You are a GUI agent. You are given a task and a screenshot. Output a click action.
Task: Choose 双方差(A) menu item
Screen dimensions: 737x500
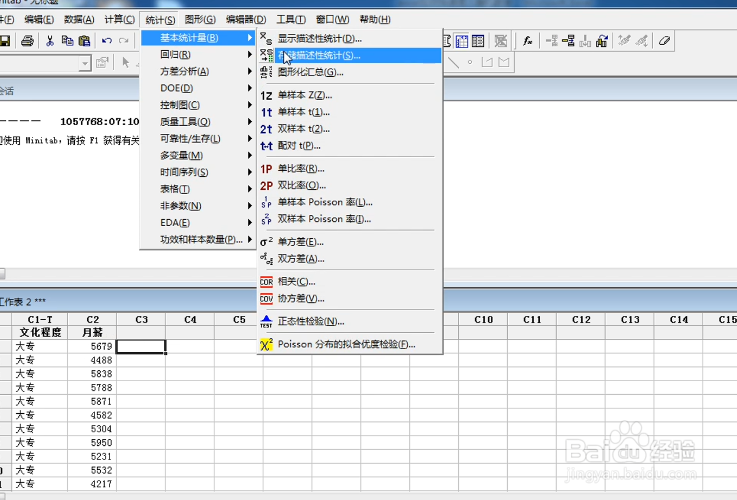point(349,259)
